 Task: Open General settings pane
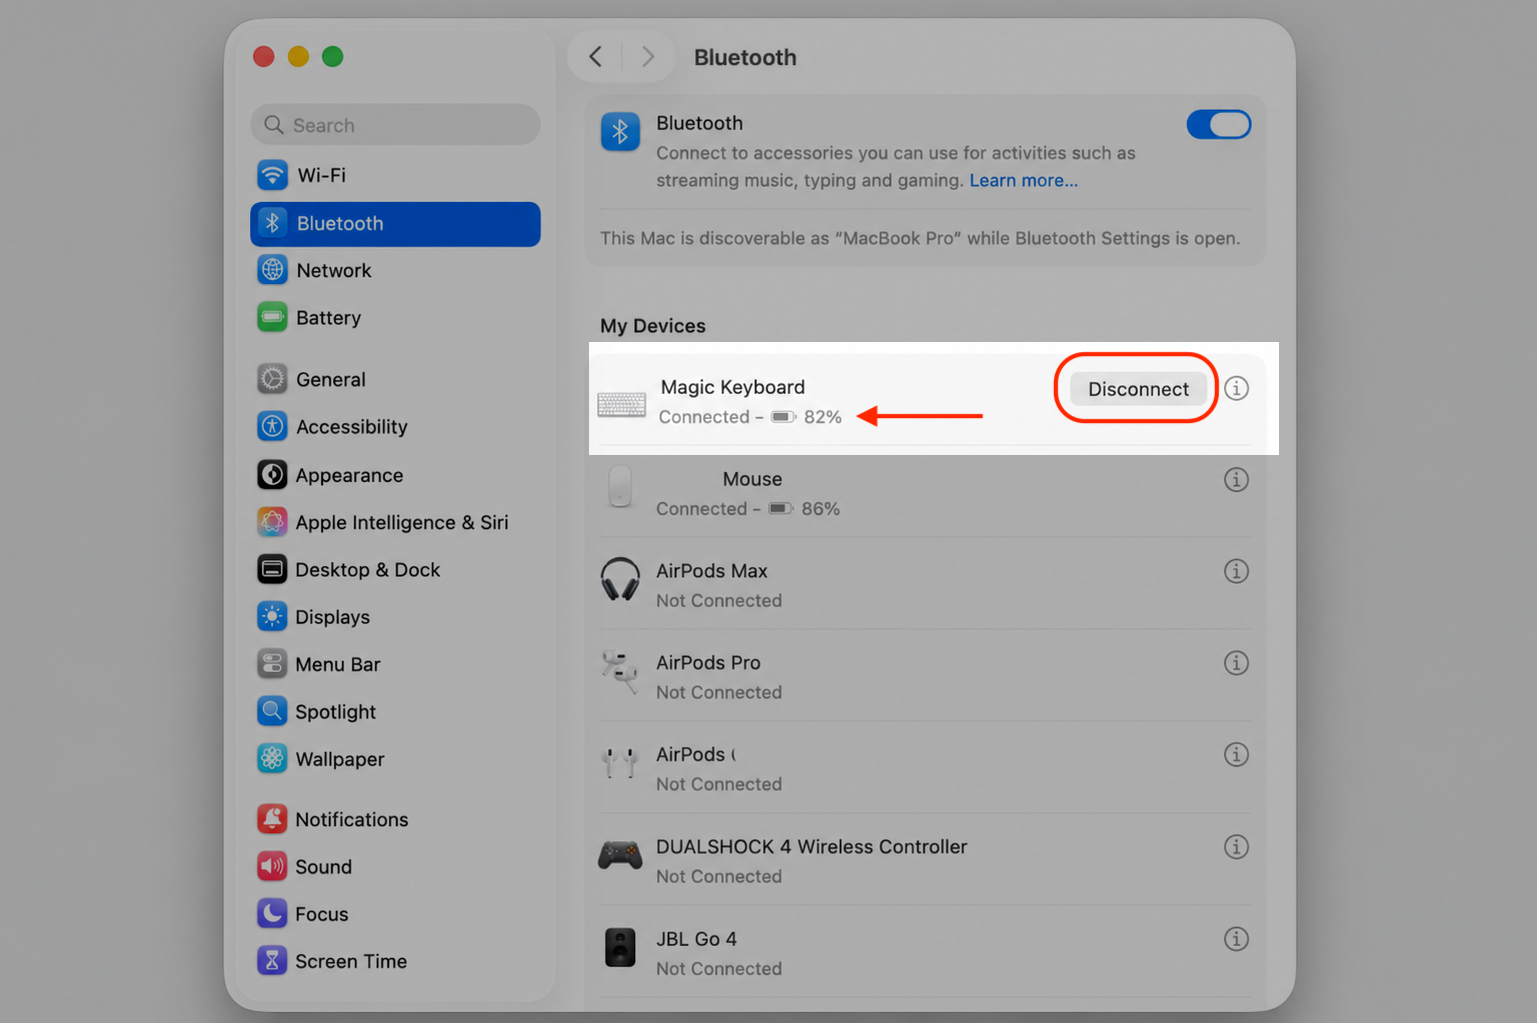pyautogui.click(x=395, y=379)
